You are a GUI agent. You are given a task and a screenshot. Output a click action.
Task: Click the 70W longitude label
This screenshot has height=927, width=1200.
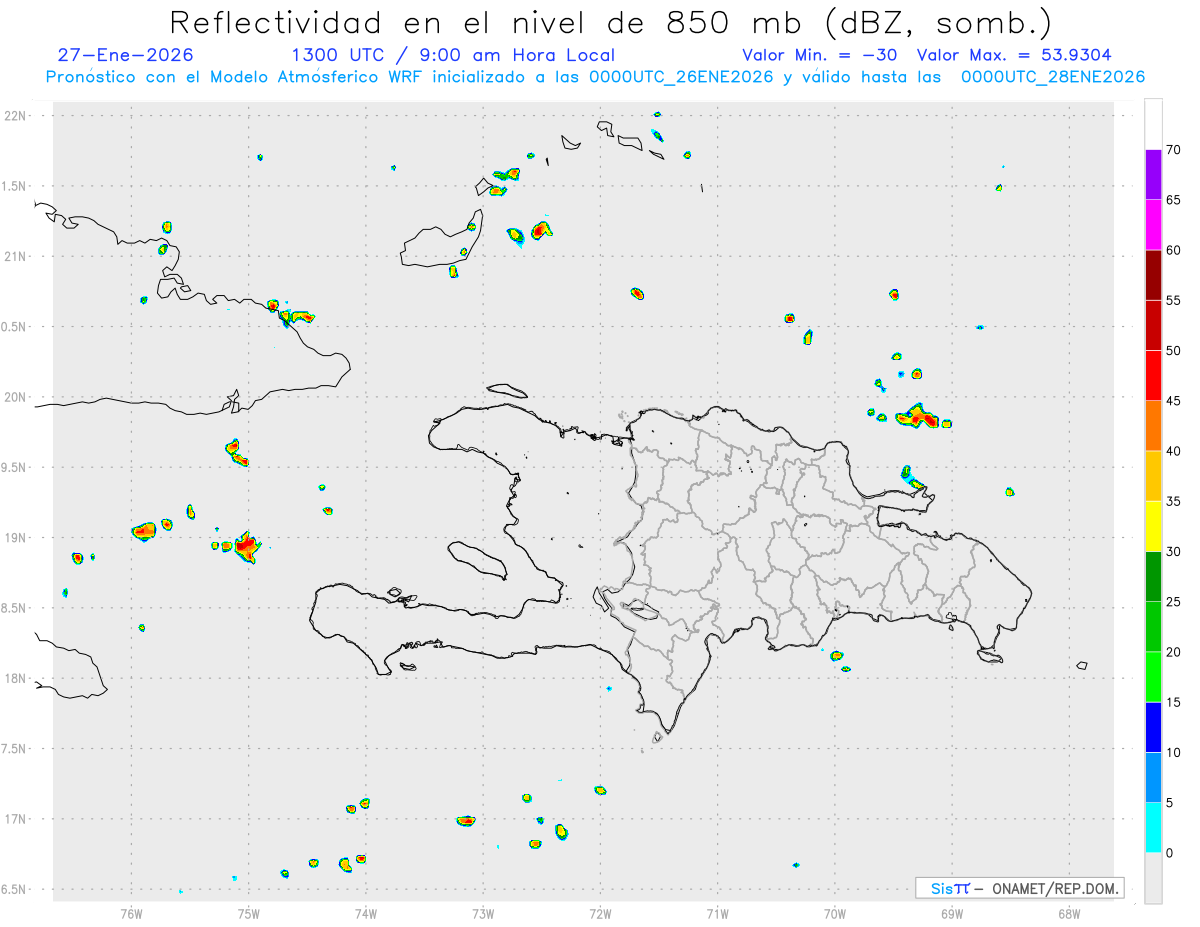(835, 914)
